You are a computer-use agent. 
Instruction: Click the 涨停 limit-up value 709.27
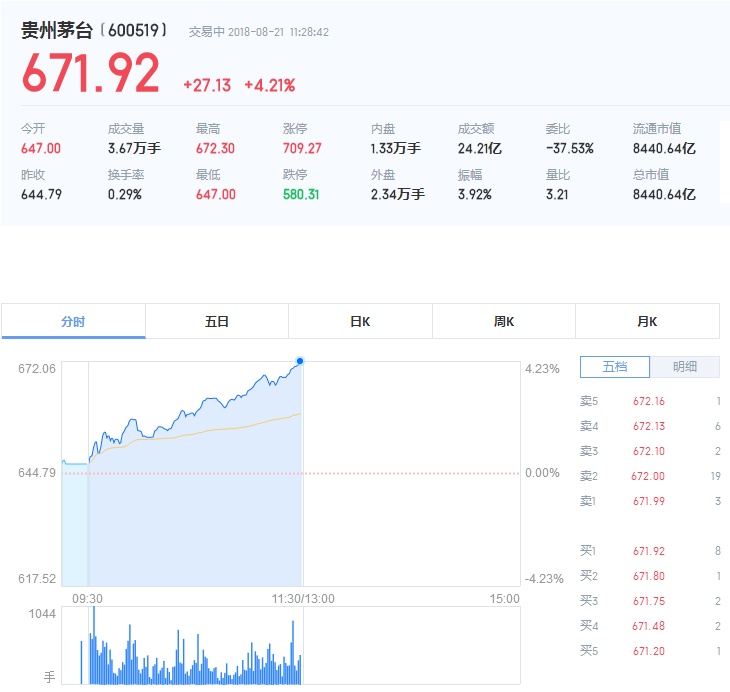click(302, 149)
